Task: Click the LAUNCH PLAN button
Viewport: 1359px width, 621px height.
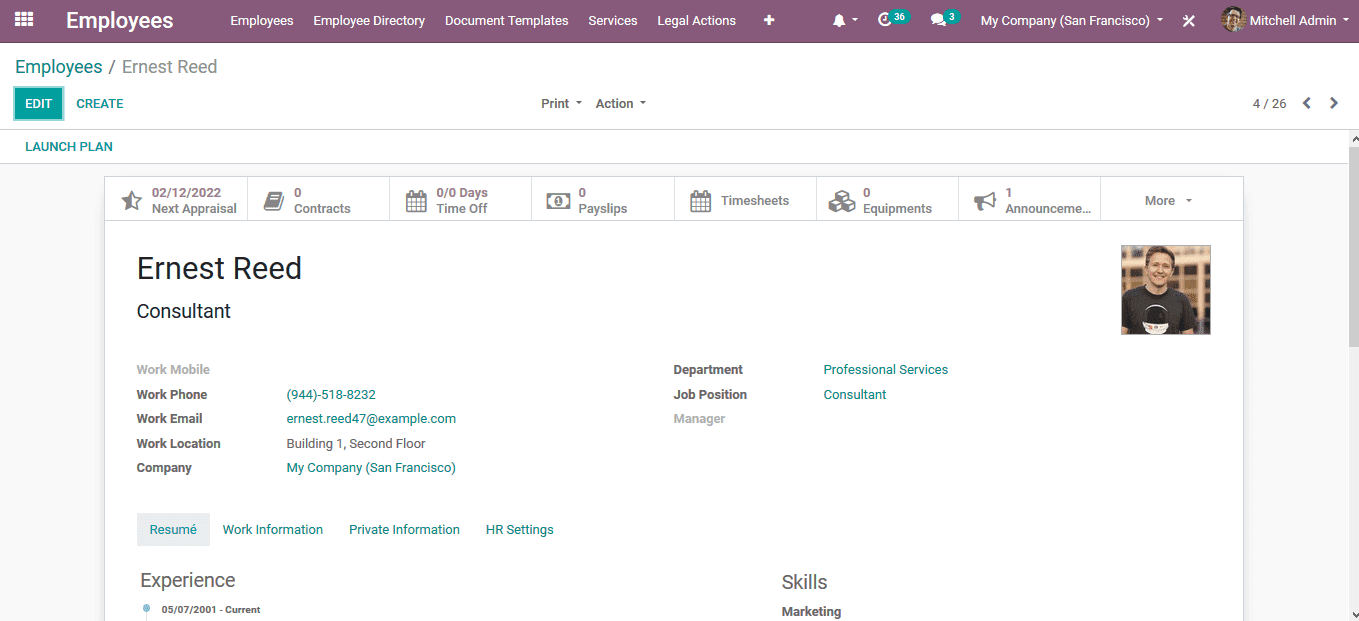Action: coord(69,147)
